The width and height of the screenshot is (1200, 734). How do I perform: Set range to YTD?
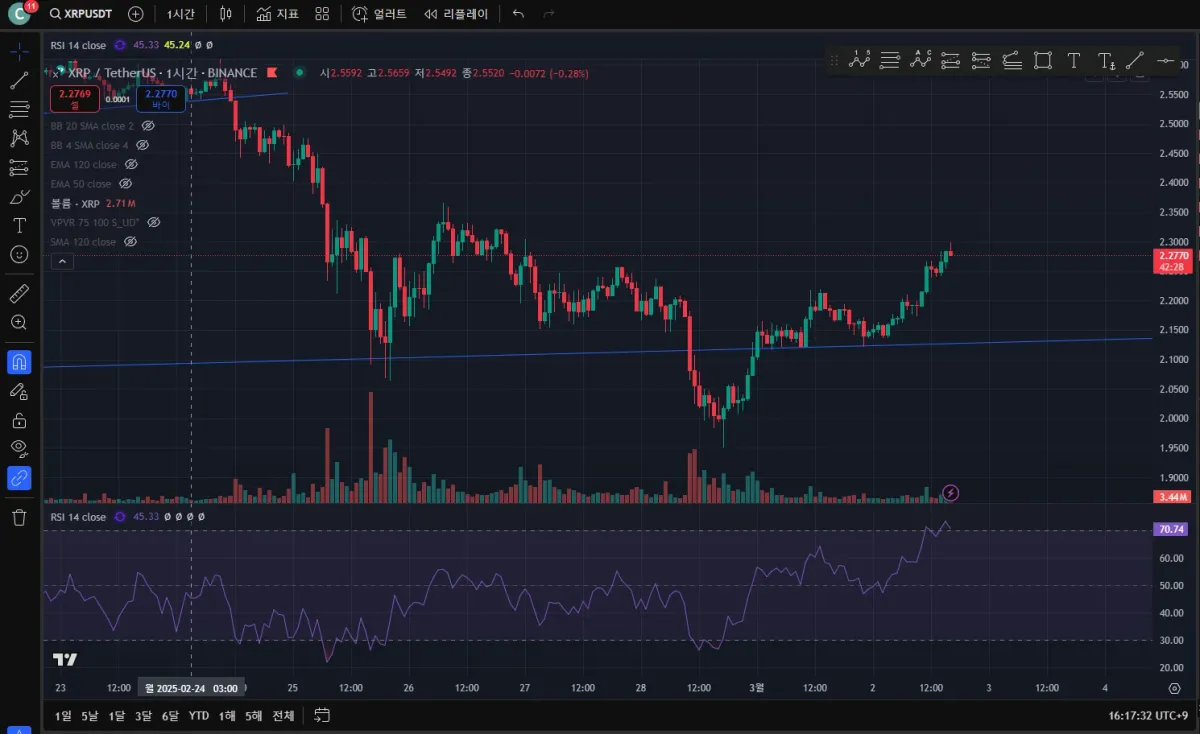coord(199,715)
